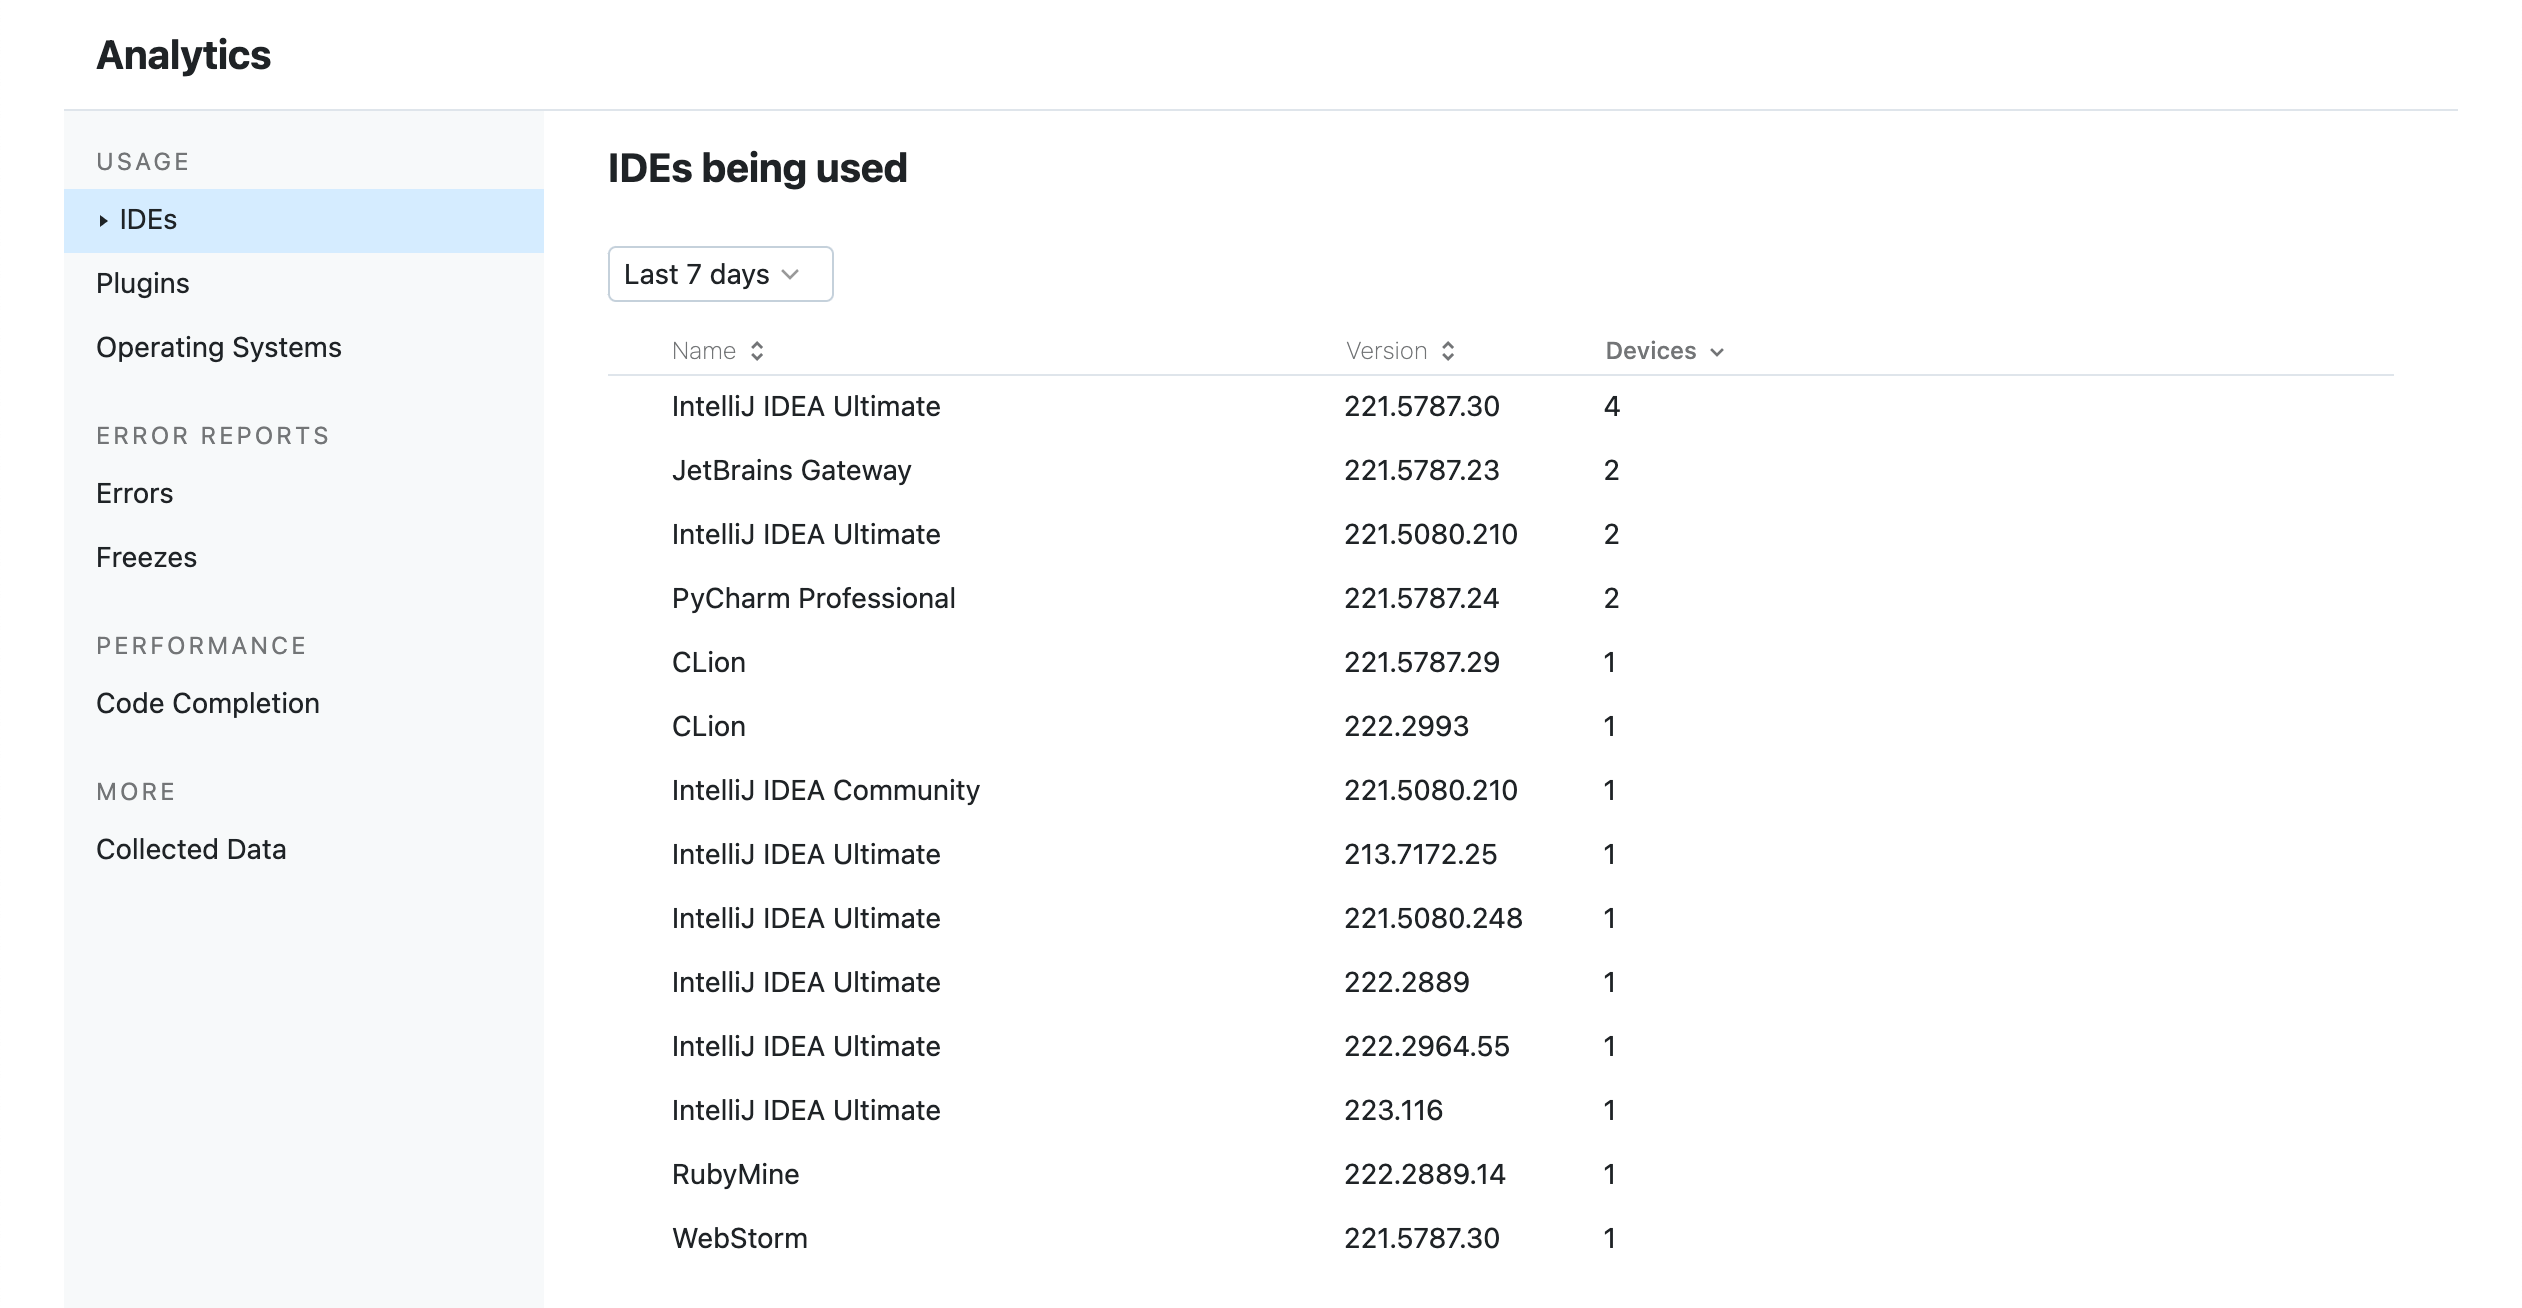Click the PyCharm Professional entry
2522x1308 pixels.
tap(812, 597)
